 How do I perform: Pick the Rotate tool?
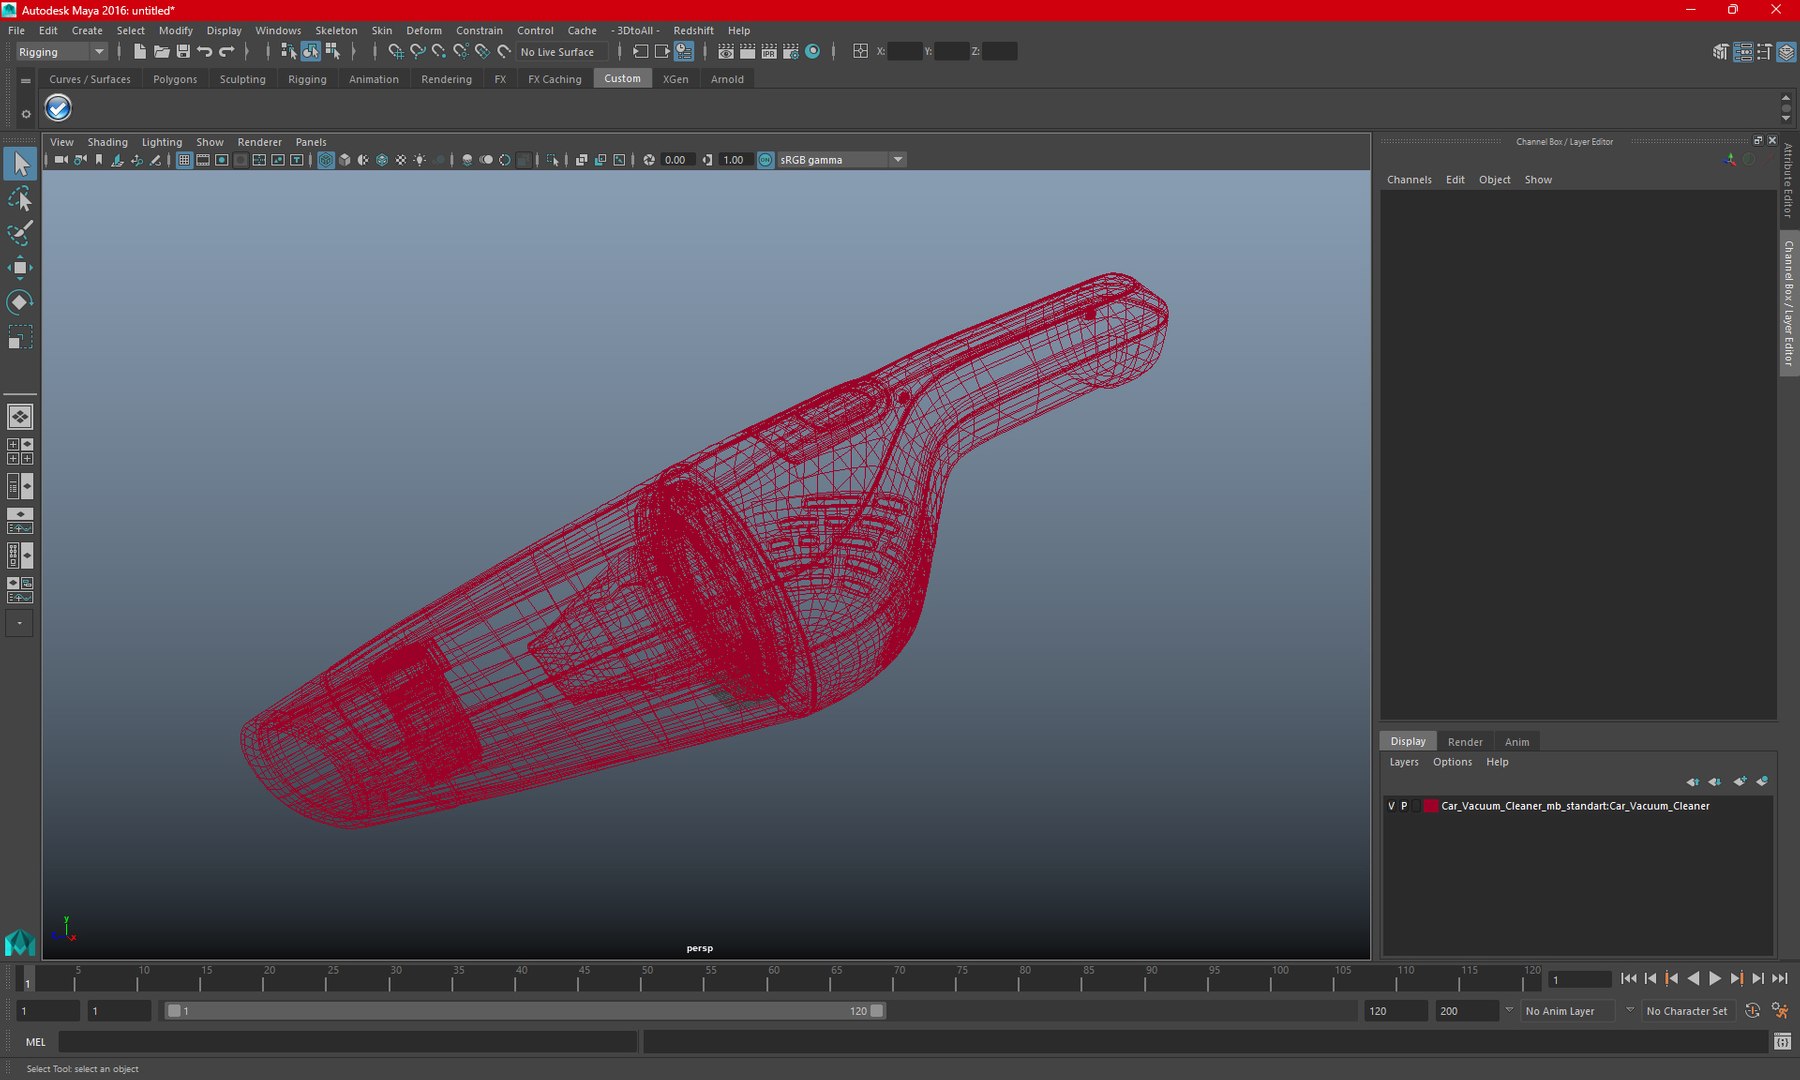click(20, 302)
